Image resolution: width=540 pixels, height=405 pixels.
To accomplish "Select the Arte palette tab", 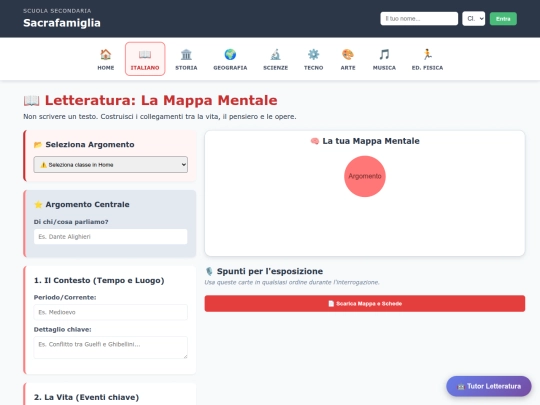I will tap(348, 59).
